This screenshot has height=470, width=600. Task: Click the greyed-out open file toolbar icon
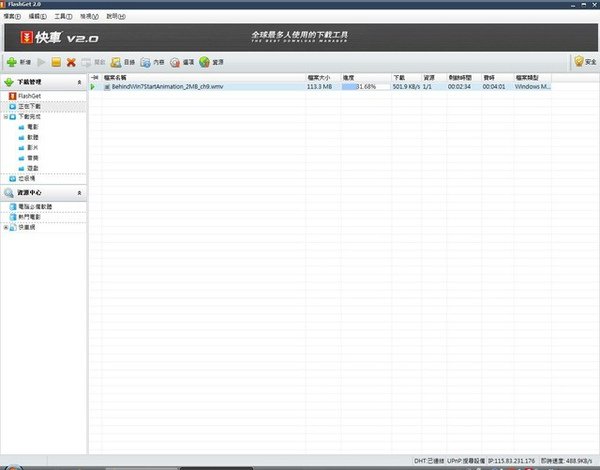point(86,62)
